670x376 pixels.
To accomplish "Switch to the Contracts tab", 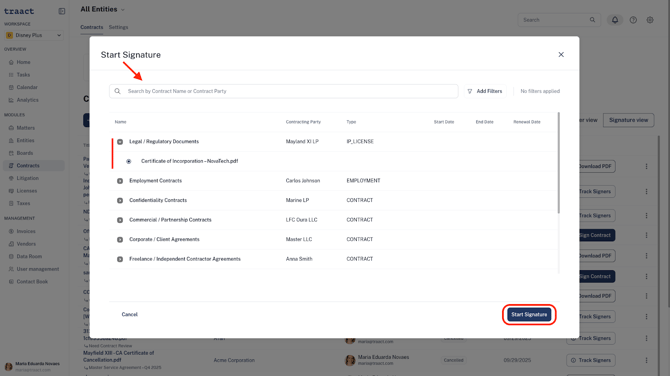I will coord(91,27).
